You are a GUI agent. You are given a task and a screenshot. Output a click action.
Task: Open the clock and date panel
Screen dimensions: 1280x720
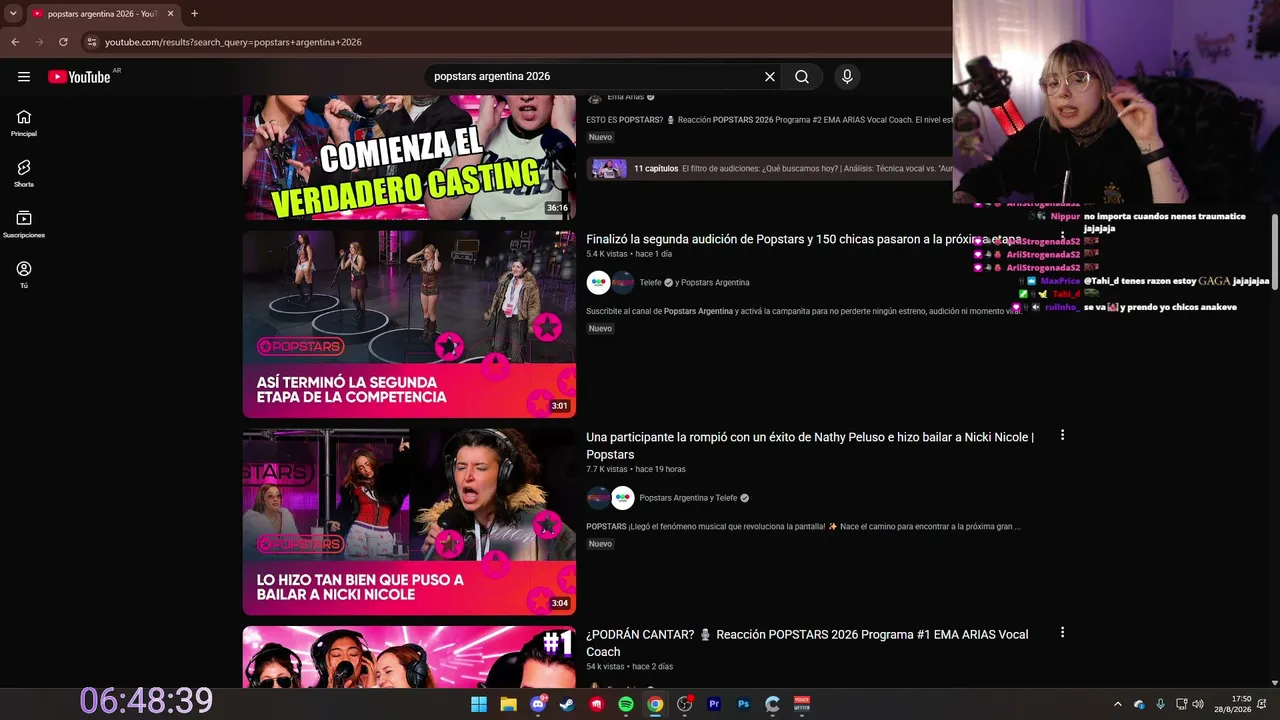click(x=1233, y=704)
